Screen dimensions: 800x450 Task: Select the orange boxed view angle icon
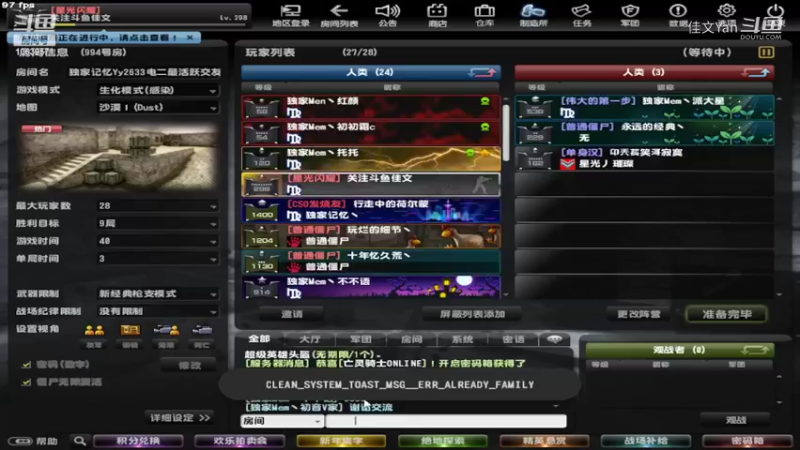click(130, 331)
